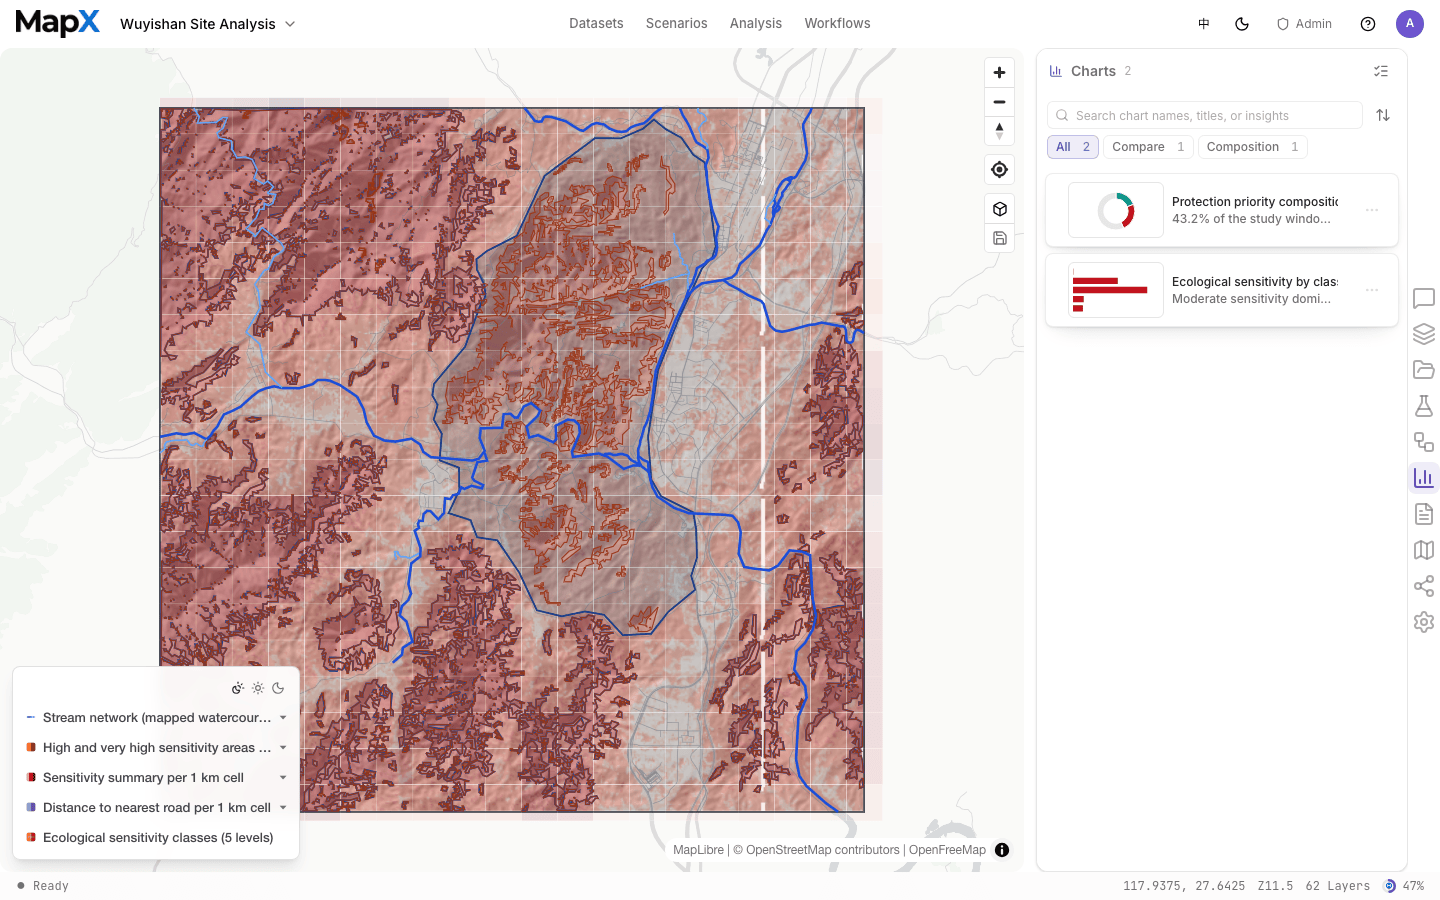Open the layers panel from the sidebar
The width and height of the screenshot is (1440, 900).
pos(1424,334)
